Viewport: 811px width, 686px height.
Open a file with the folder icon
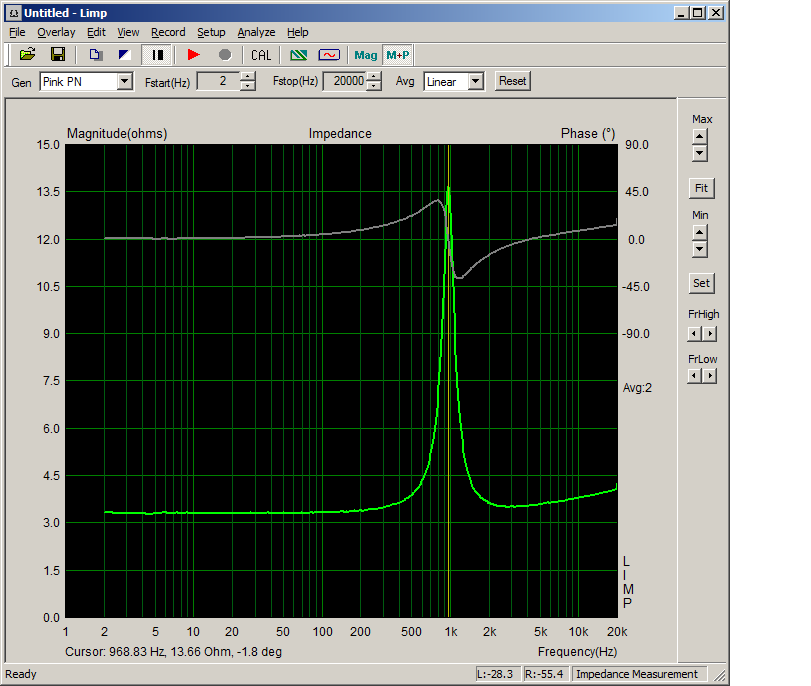27,55
